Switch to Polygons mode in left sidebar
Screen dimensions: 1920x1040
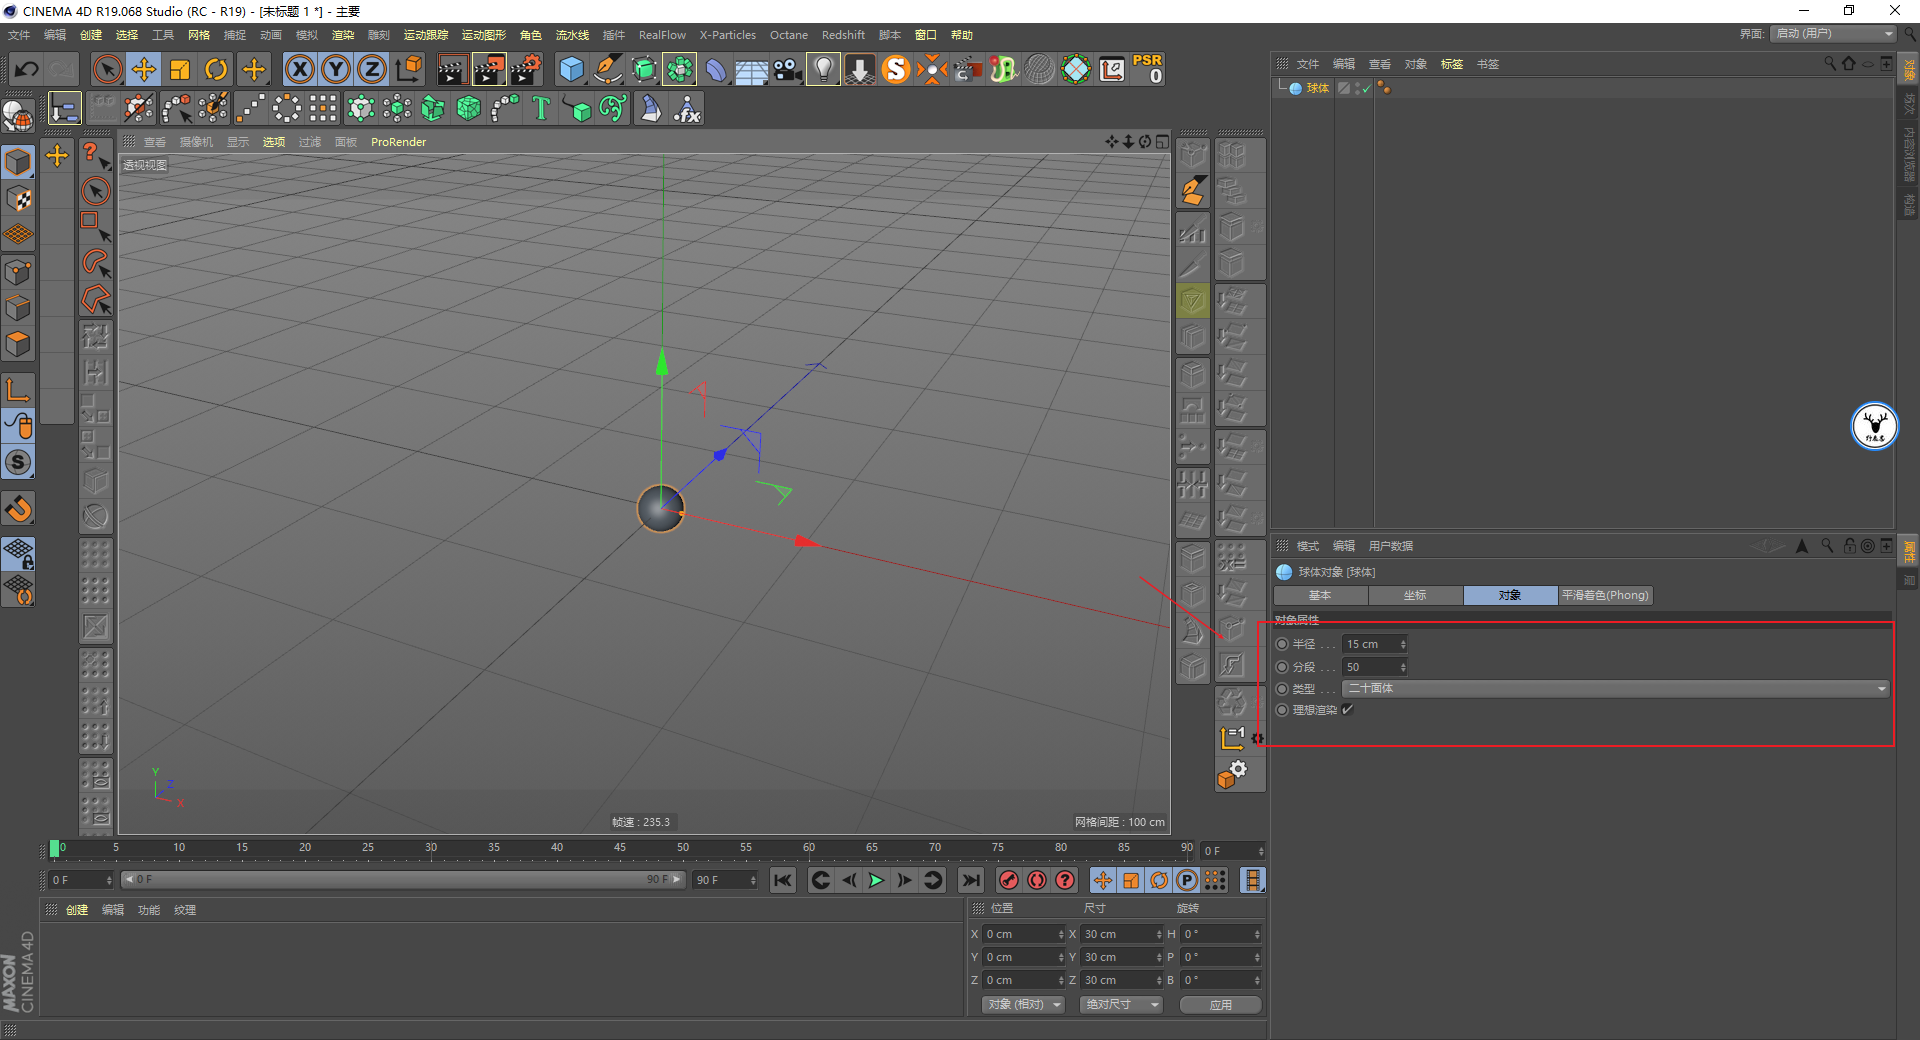18,344
